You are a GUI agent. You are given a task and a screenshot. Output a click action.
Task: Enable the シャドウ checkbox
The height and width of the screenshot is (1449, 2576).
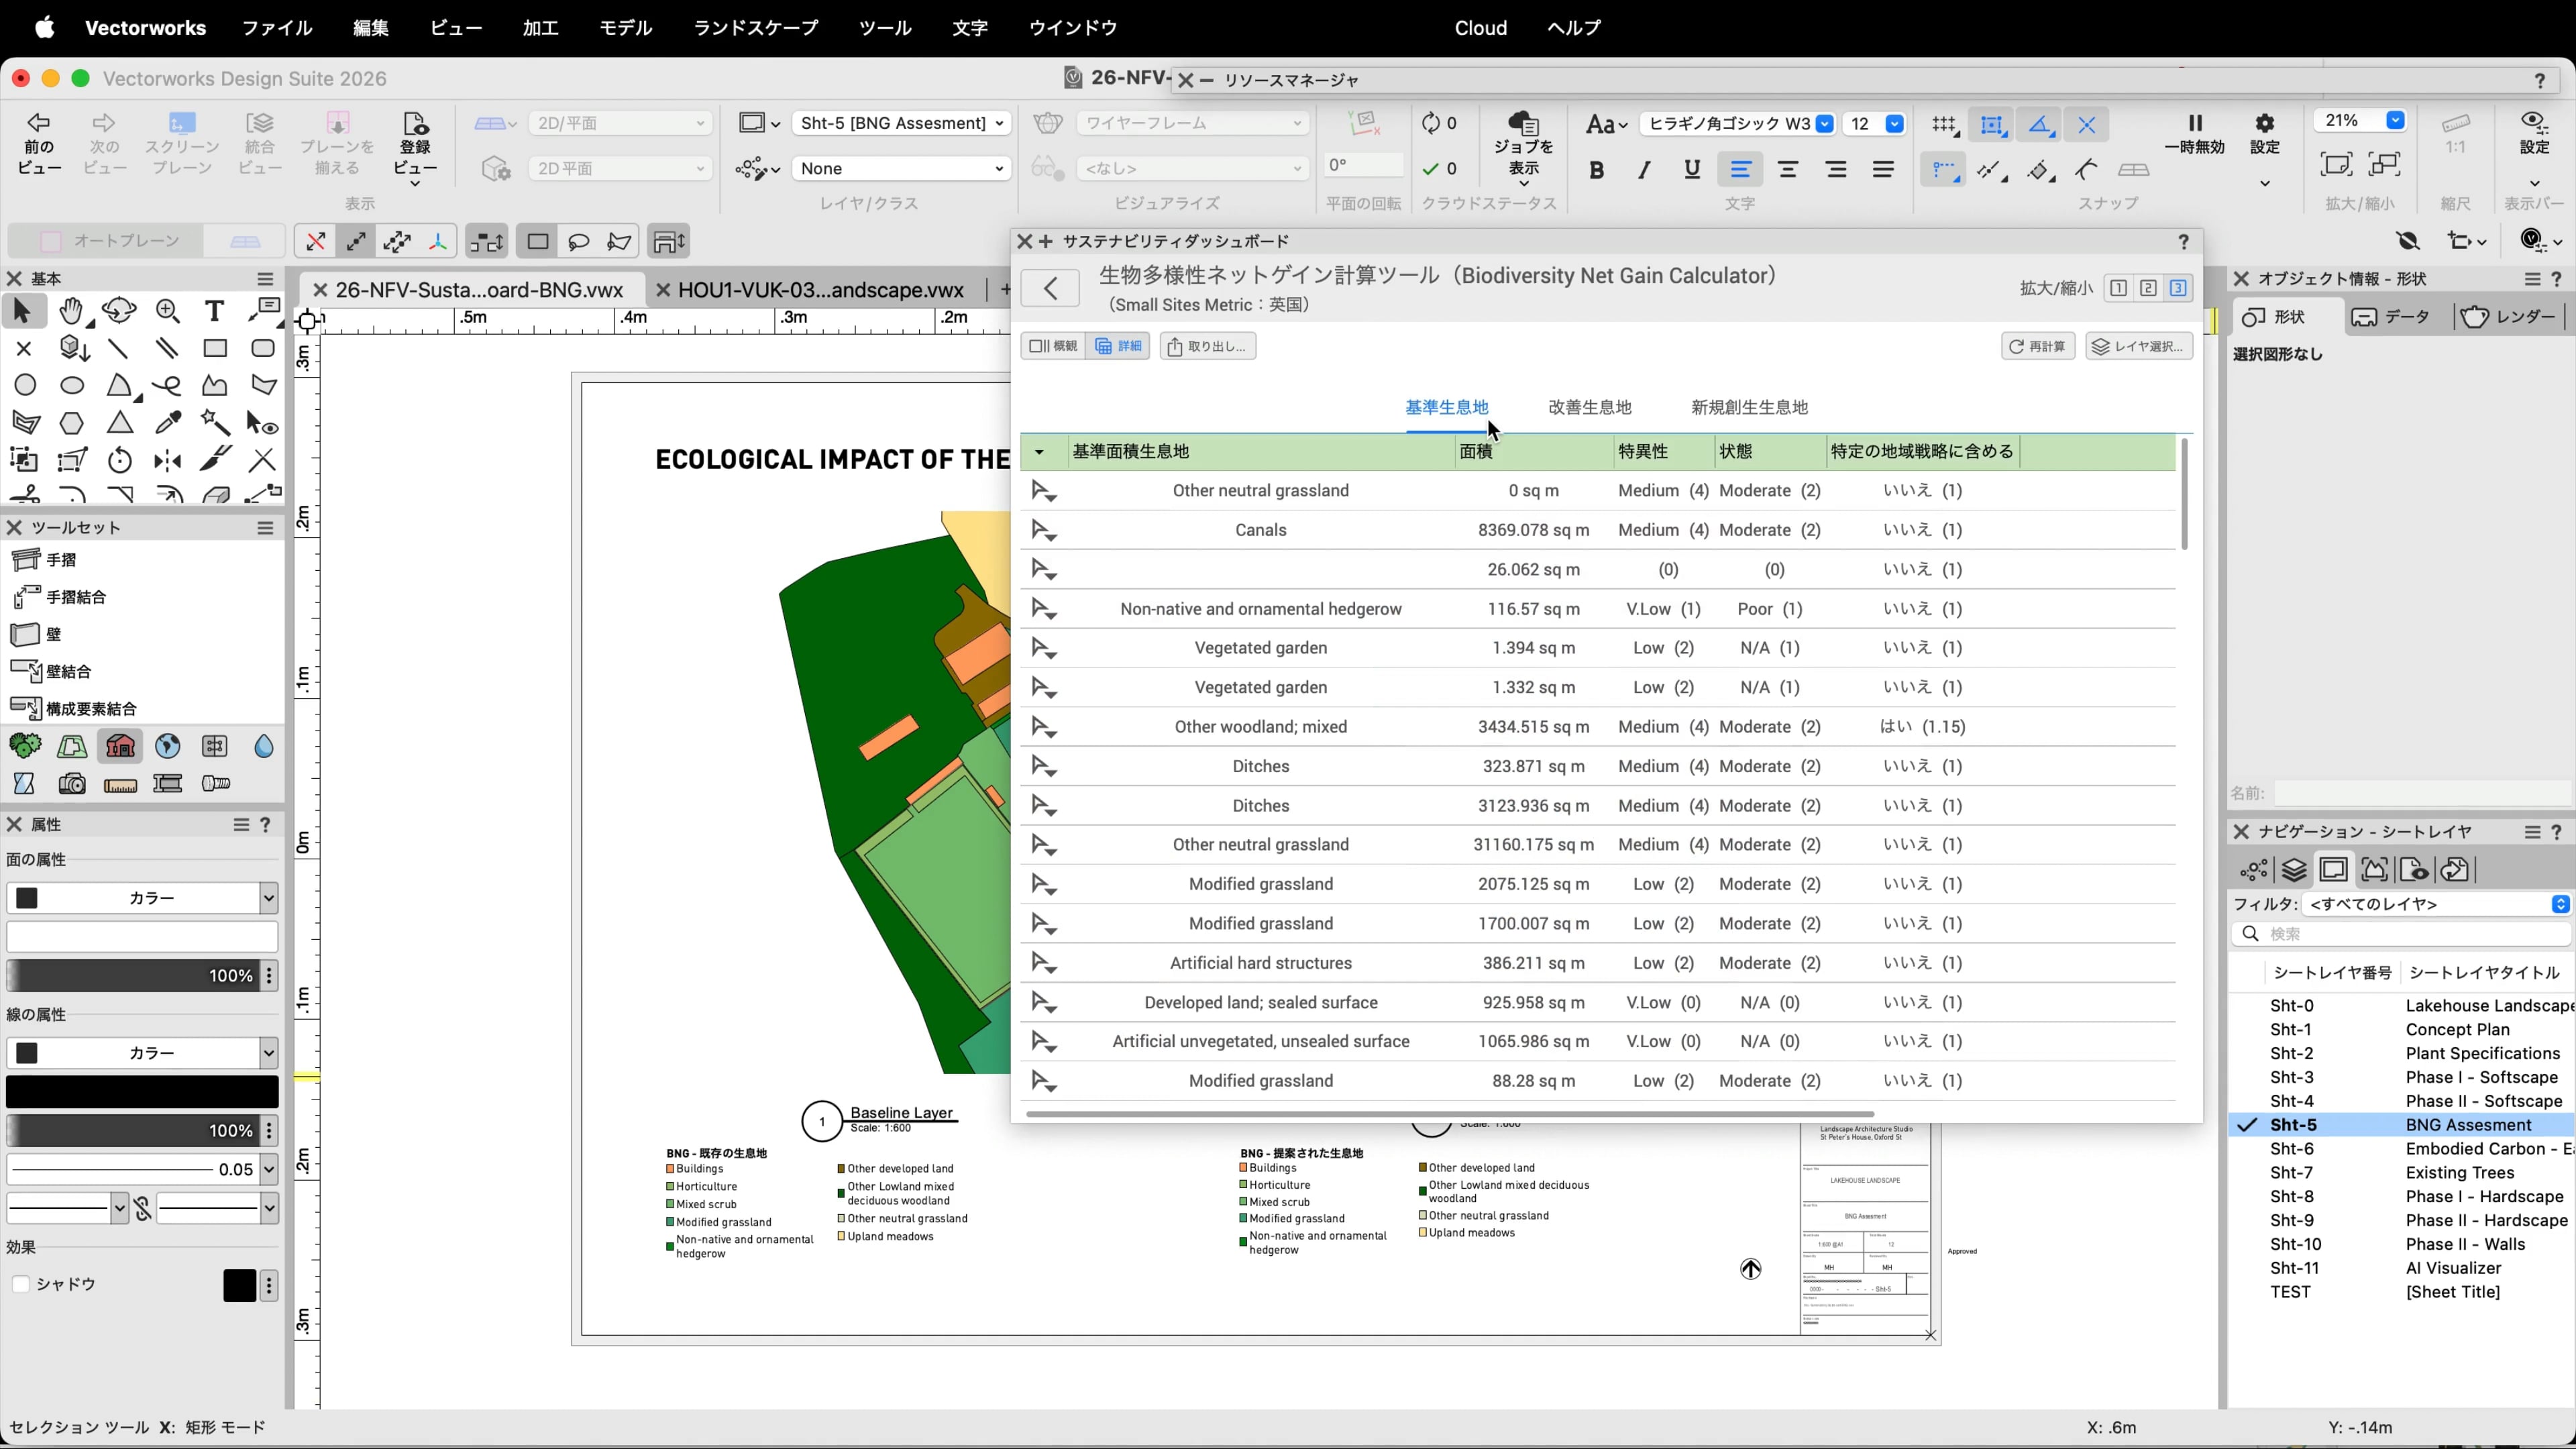21,1284
